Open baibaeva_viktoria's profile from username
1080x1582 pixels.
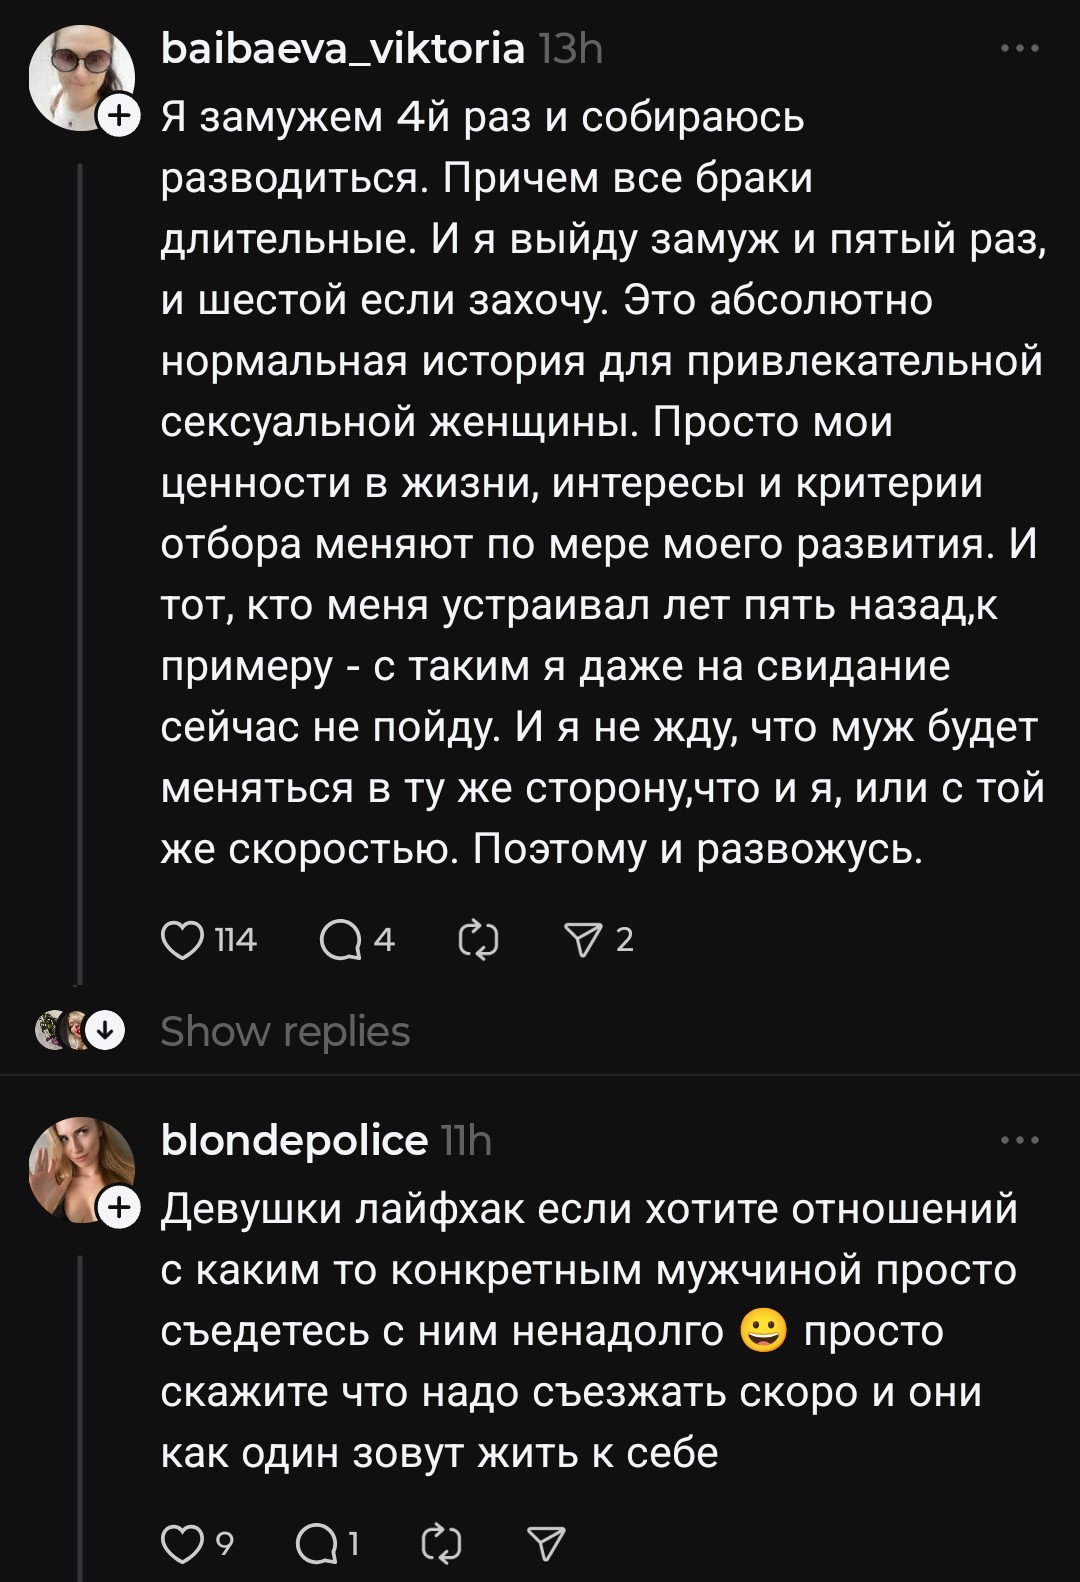click(342, 48)
